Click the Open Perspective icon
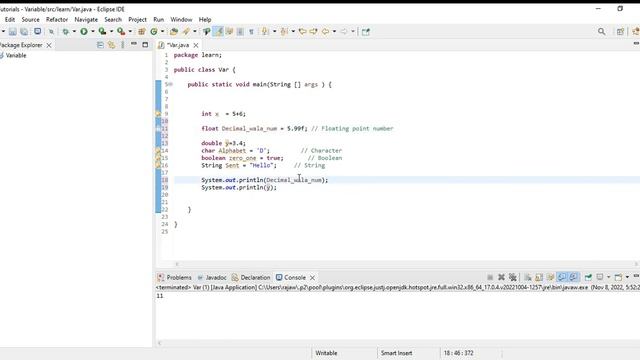The height and width of the screenshot is (360, 640). click(620, 31)
